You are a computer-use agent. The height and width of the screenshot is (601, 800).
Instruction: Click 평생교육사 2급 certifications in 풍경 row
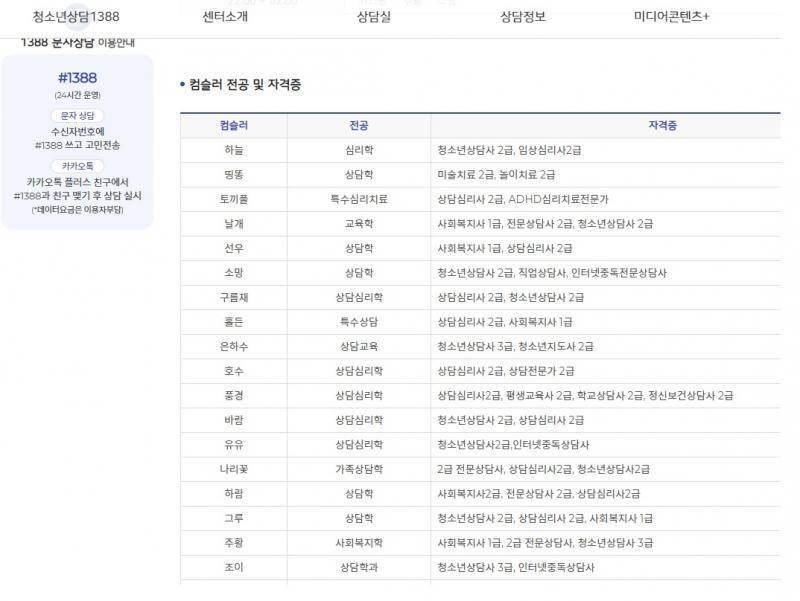539,395
